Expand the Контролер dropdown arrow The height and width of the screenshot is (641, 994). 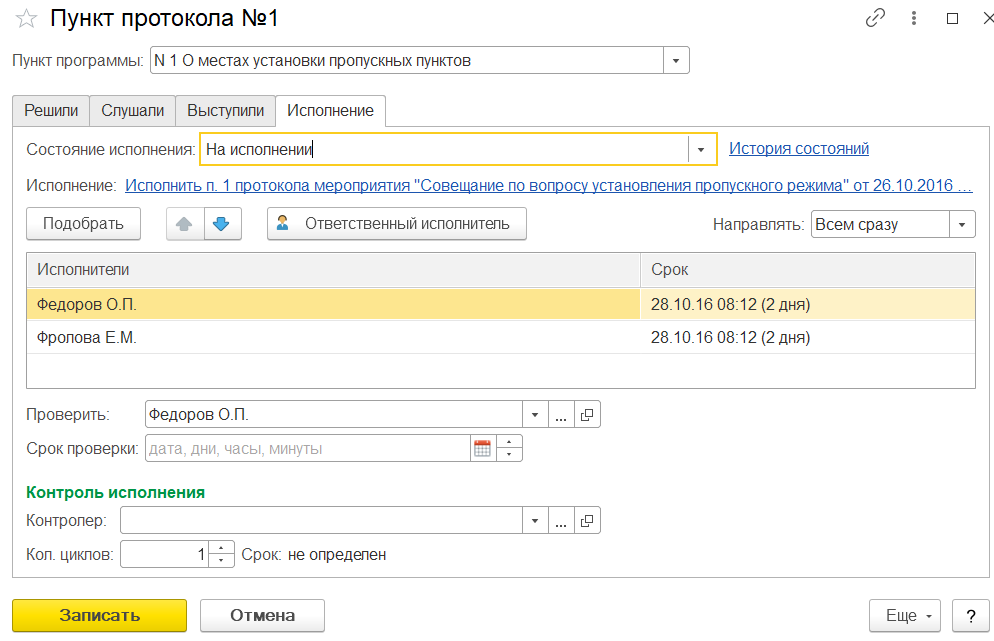pos(535,521)
